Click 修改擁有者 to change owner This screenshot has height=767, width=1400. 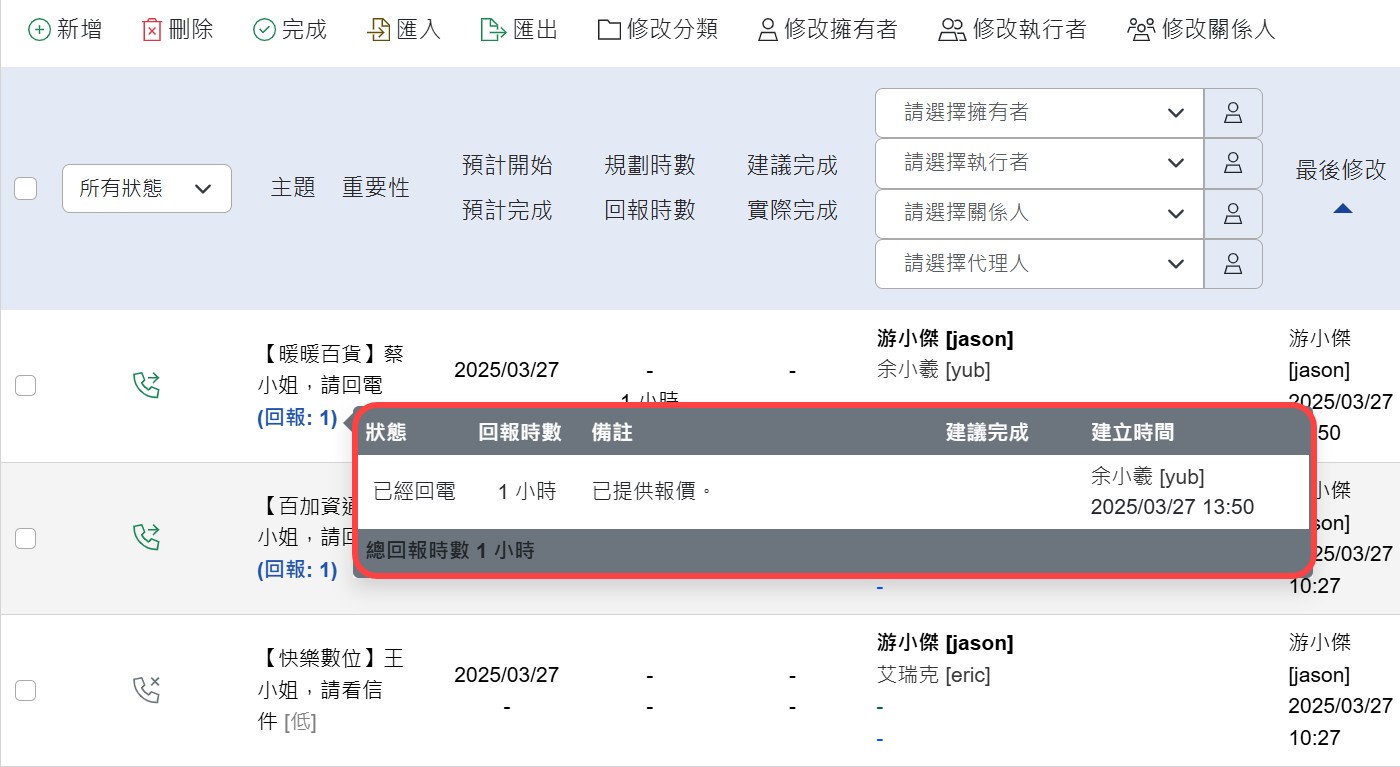click(x=828, y=30)
